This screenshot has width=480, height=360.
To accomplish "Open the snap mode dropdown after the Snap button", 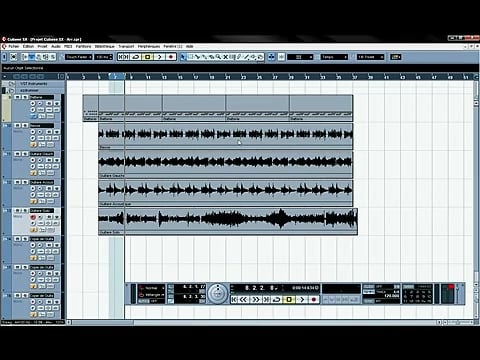I will pos(300,57).
